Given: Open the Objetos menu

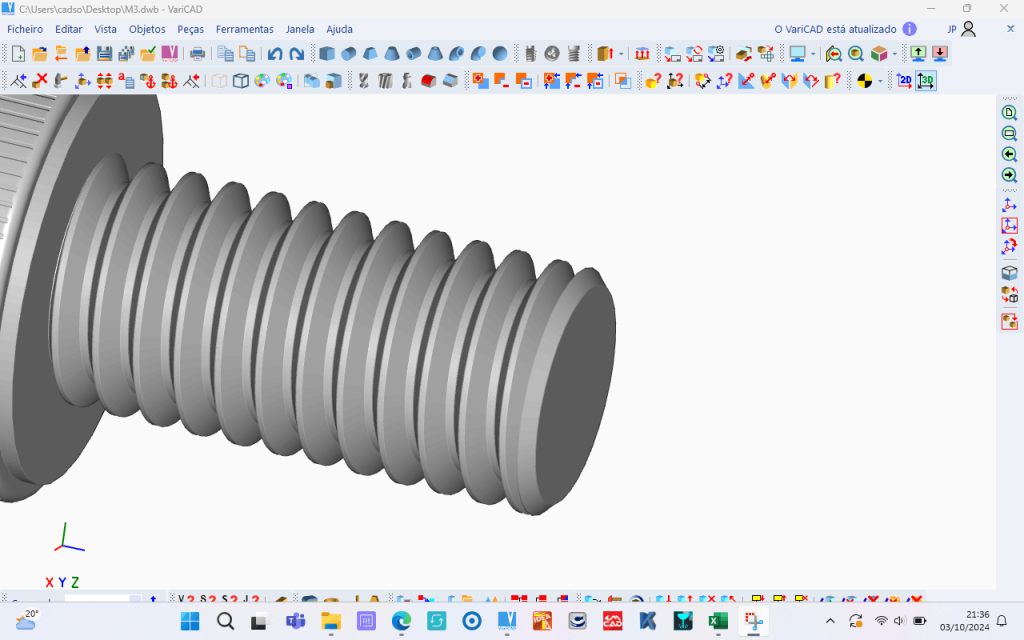Looking at the screenshot, I should (x=147, y=29).
